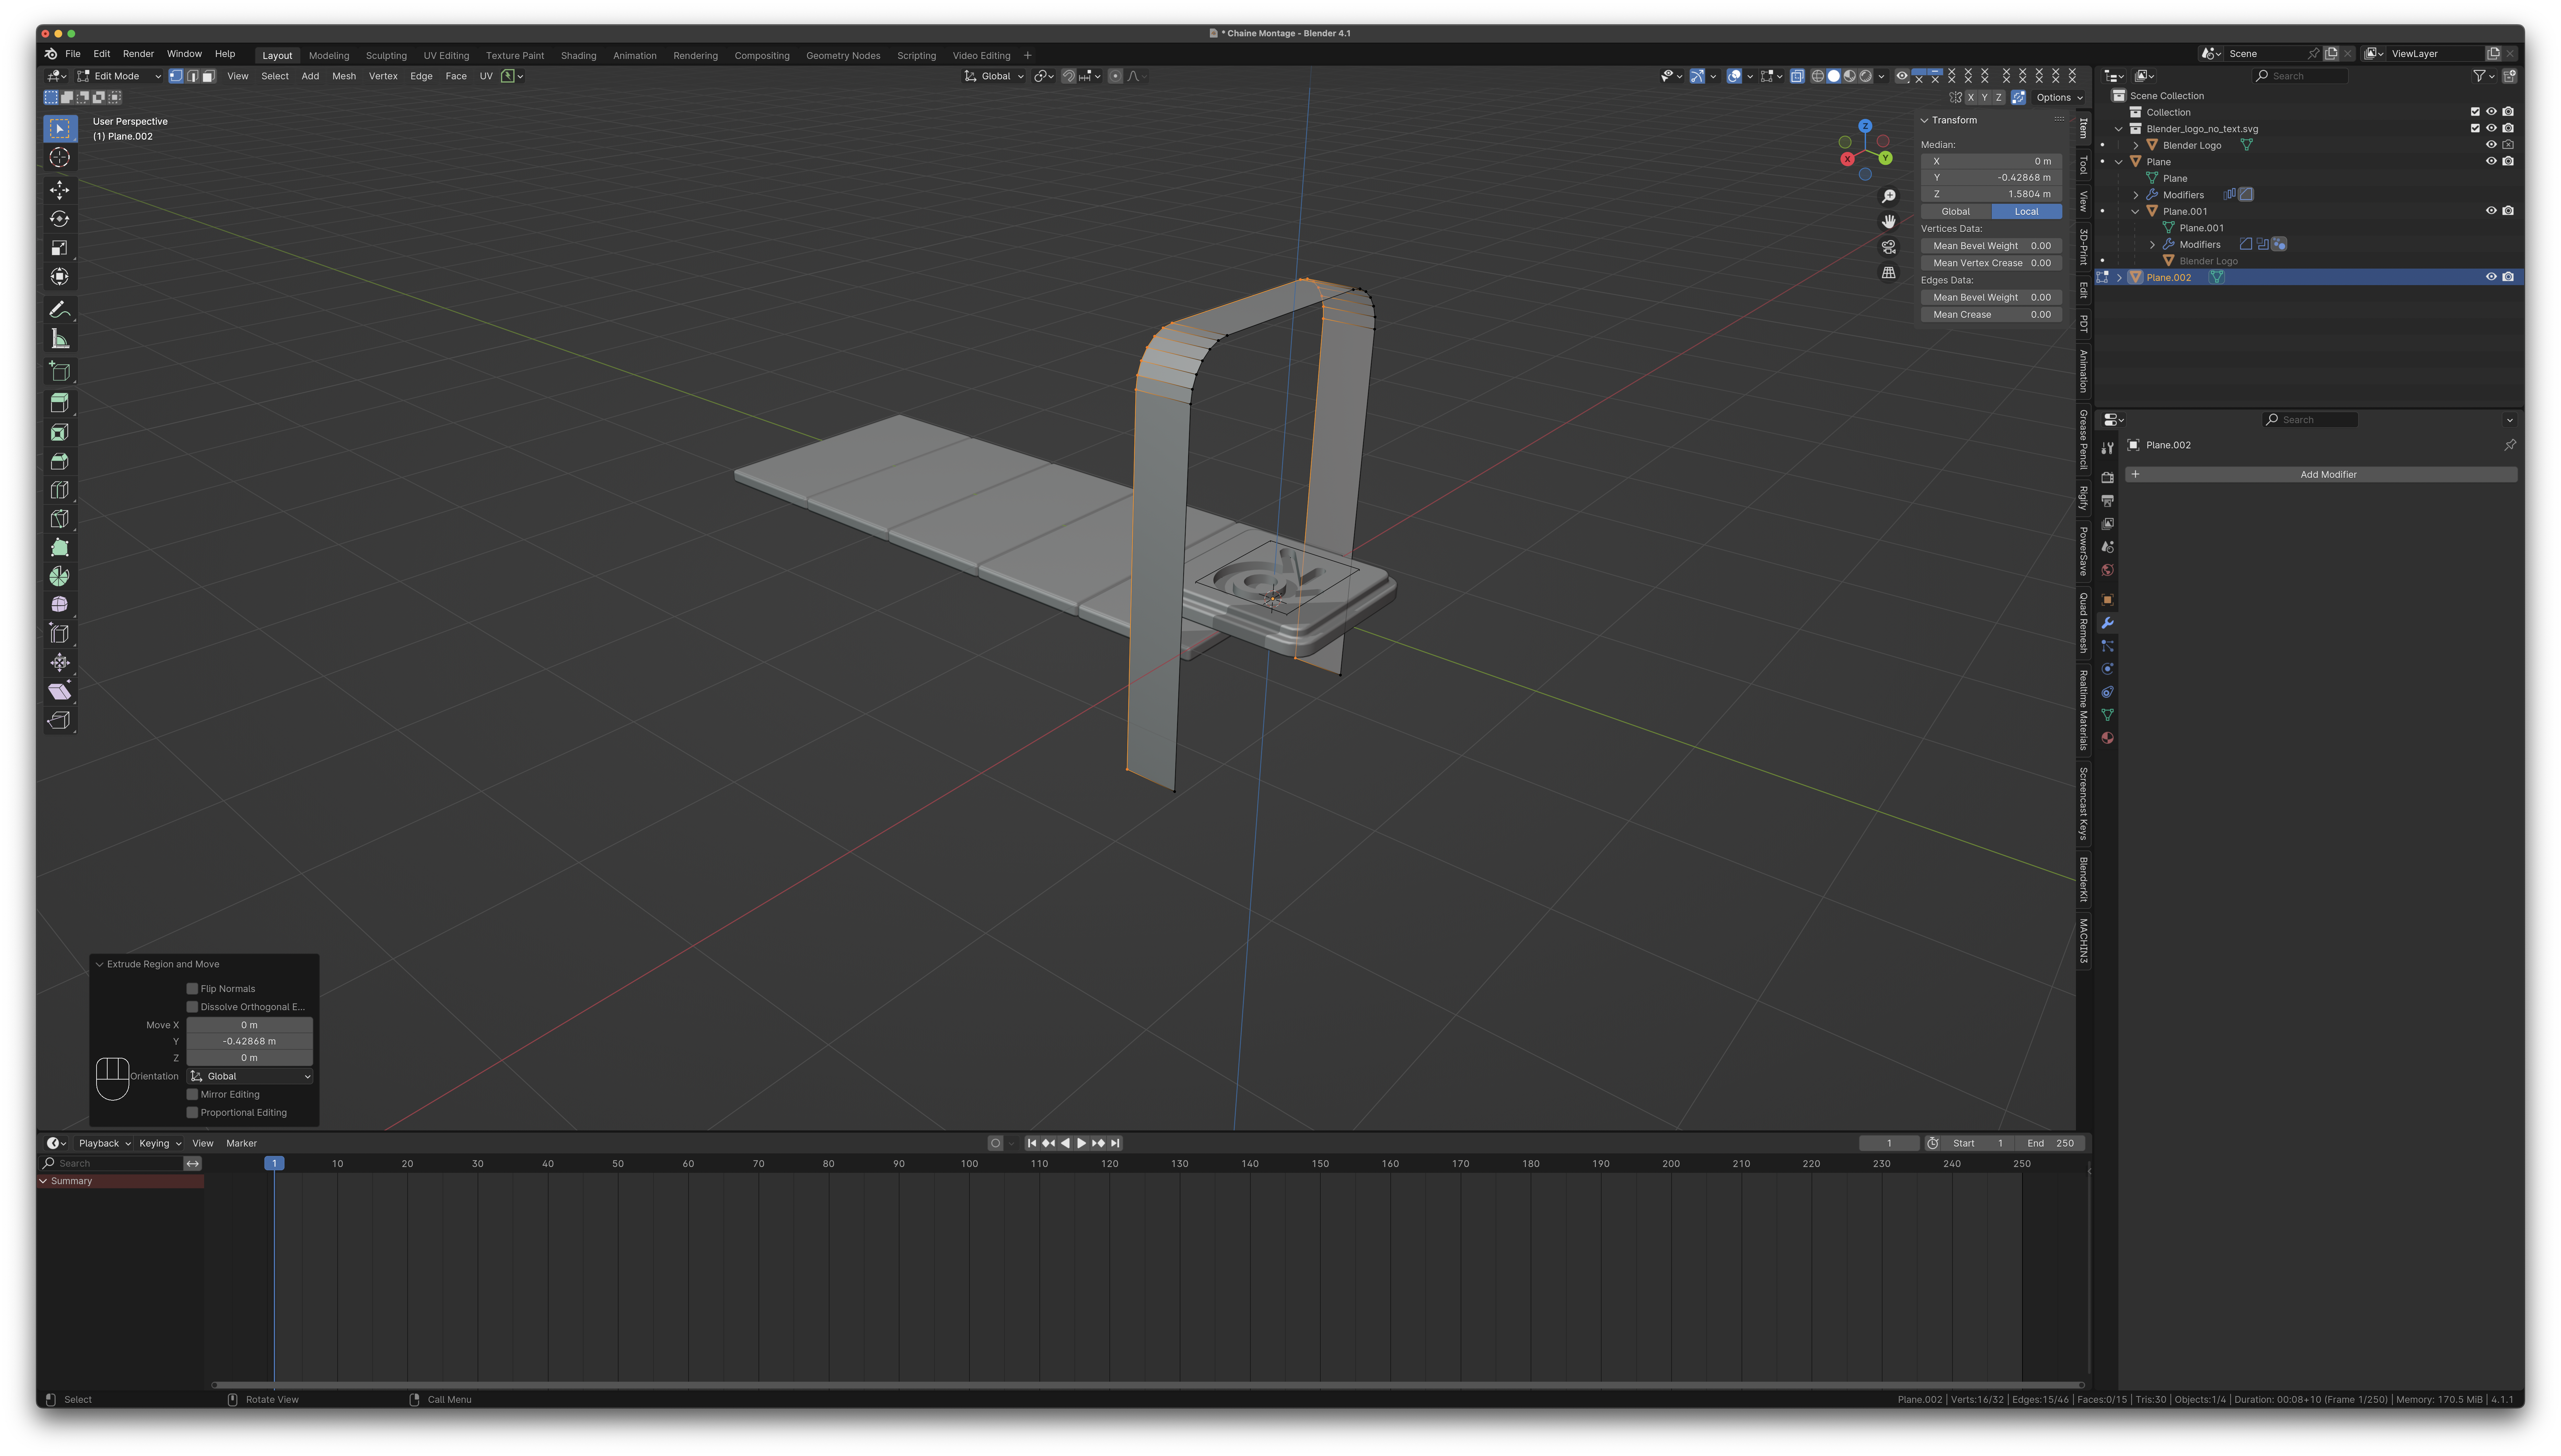2561x1456 pixels.
Task: Hide Plane.002 with its eye icon
Action: click(2491, 277)
